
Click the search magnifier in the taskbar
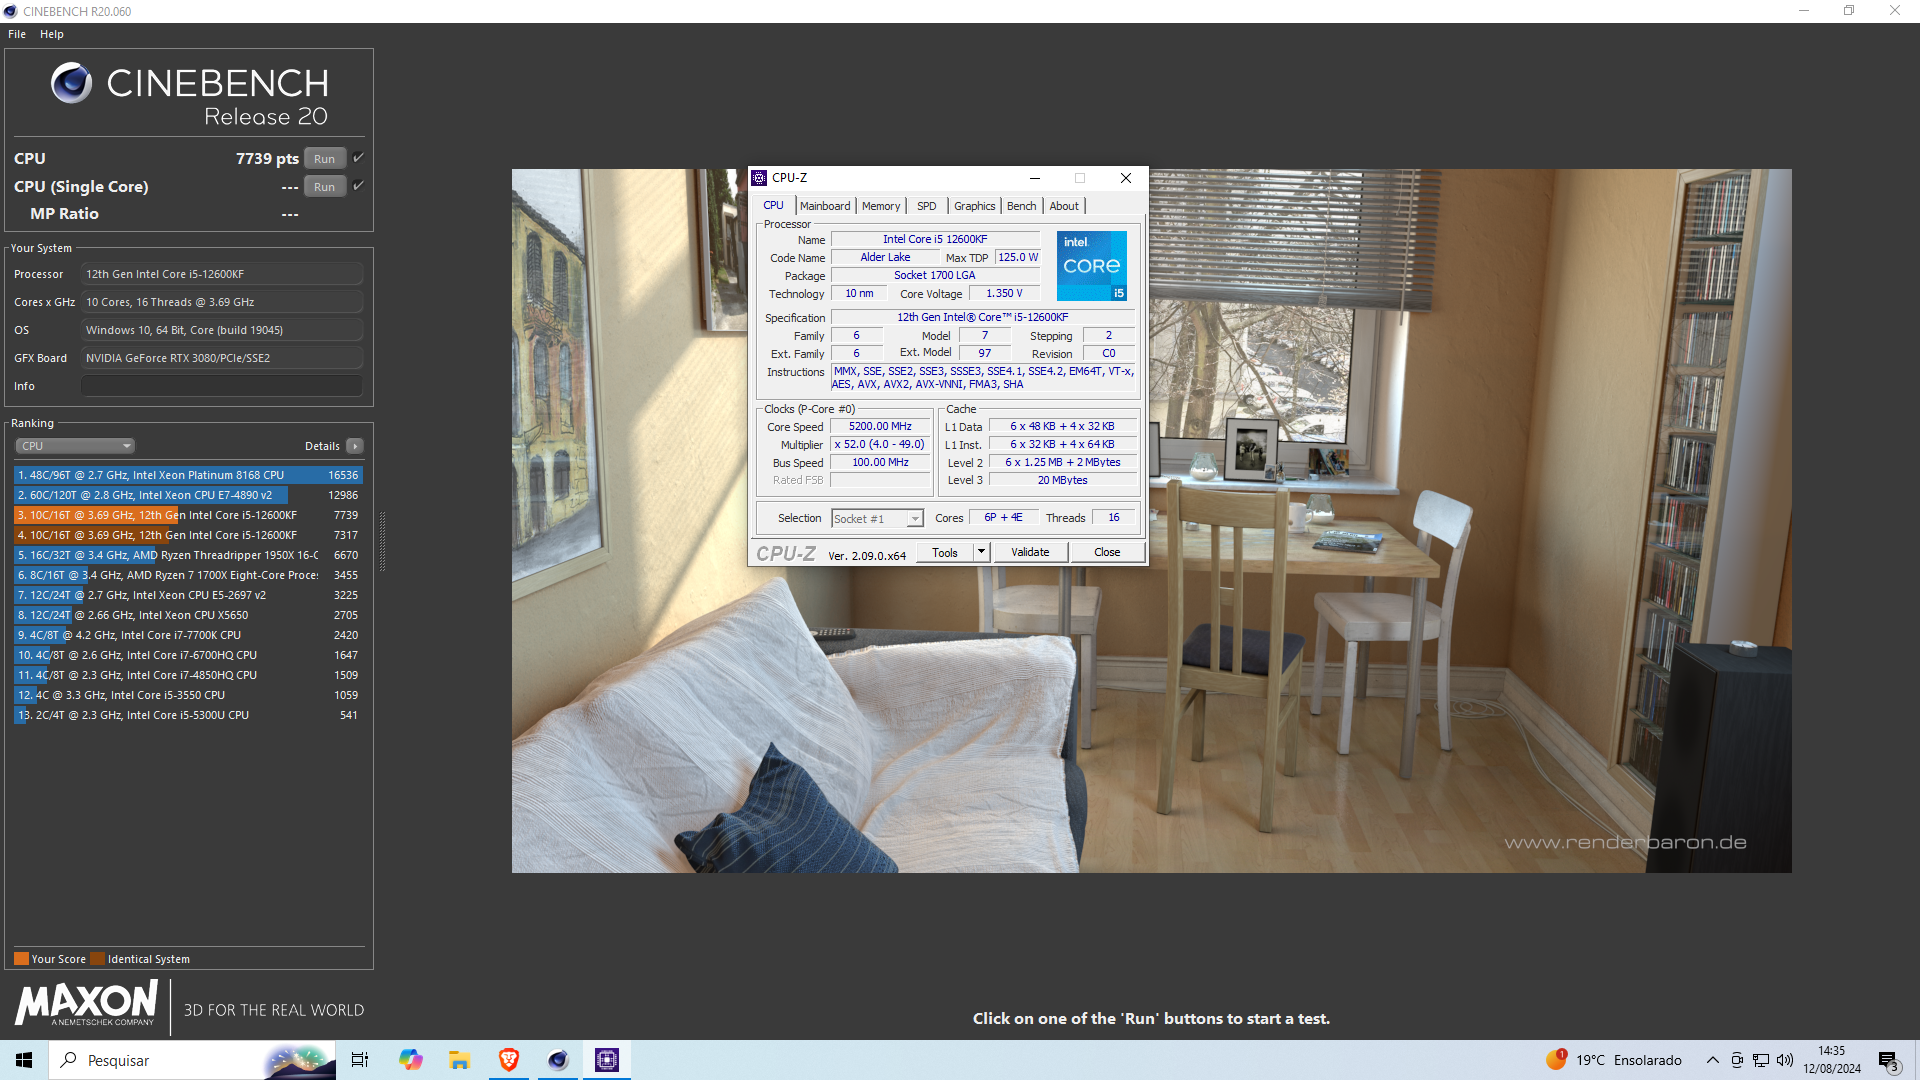pos(69,1060)
